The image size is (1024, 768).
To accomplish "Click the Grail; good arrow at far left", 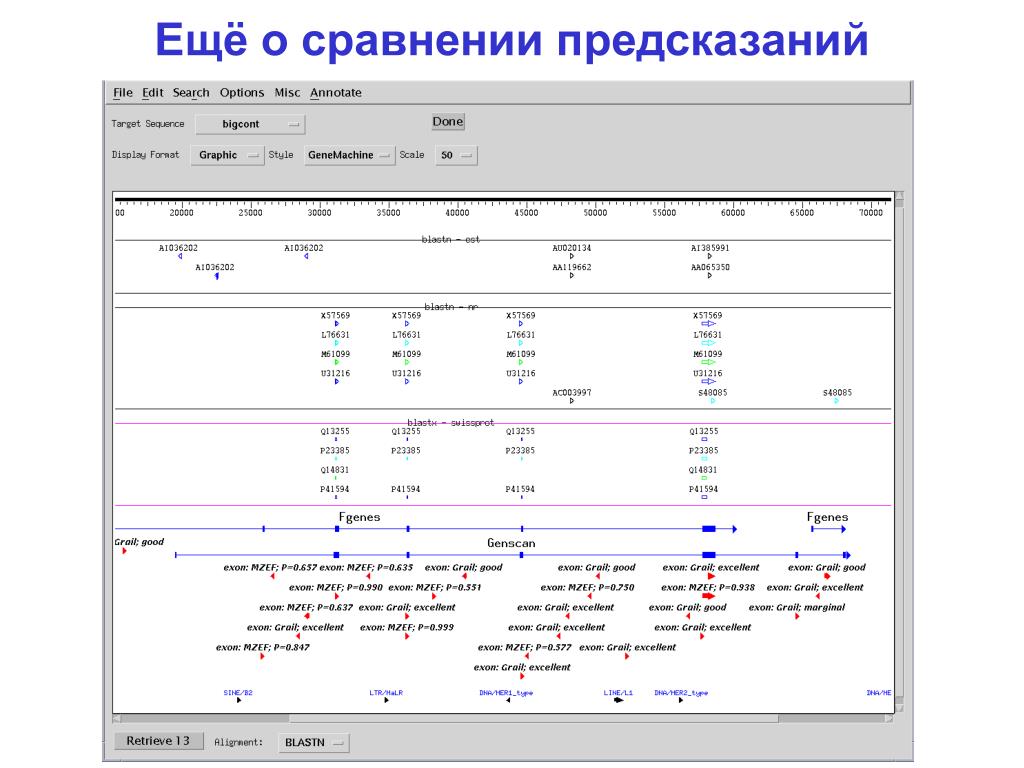I will tap(124, 551).
